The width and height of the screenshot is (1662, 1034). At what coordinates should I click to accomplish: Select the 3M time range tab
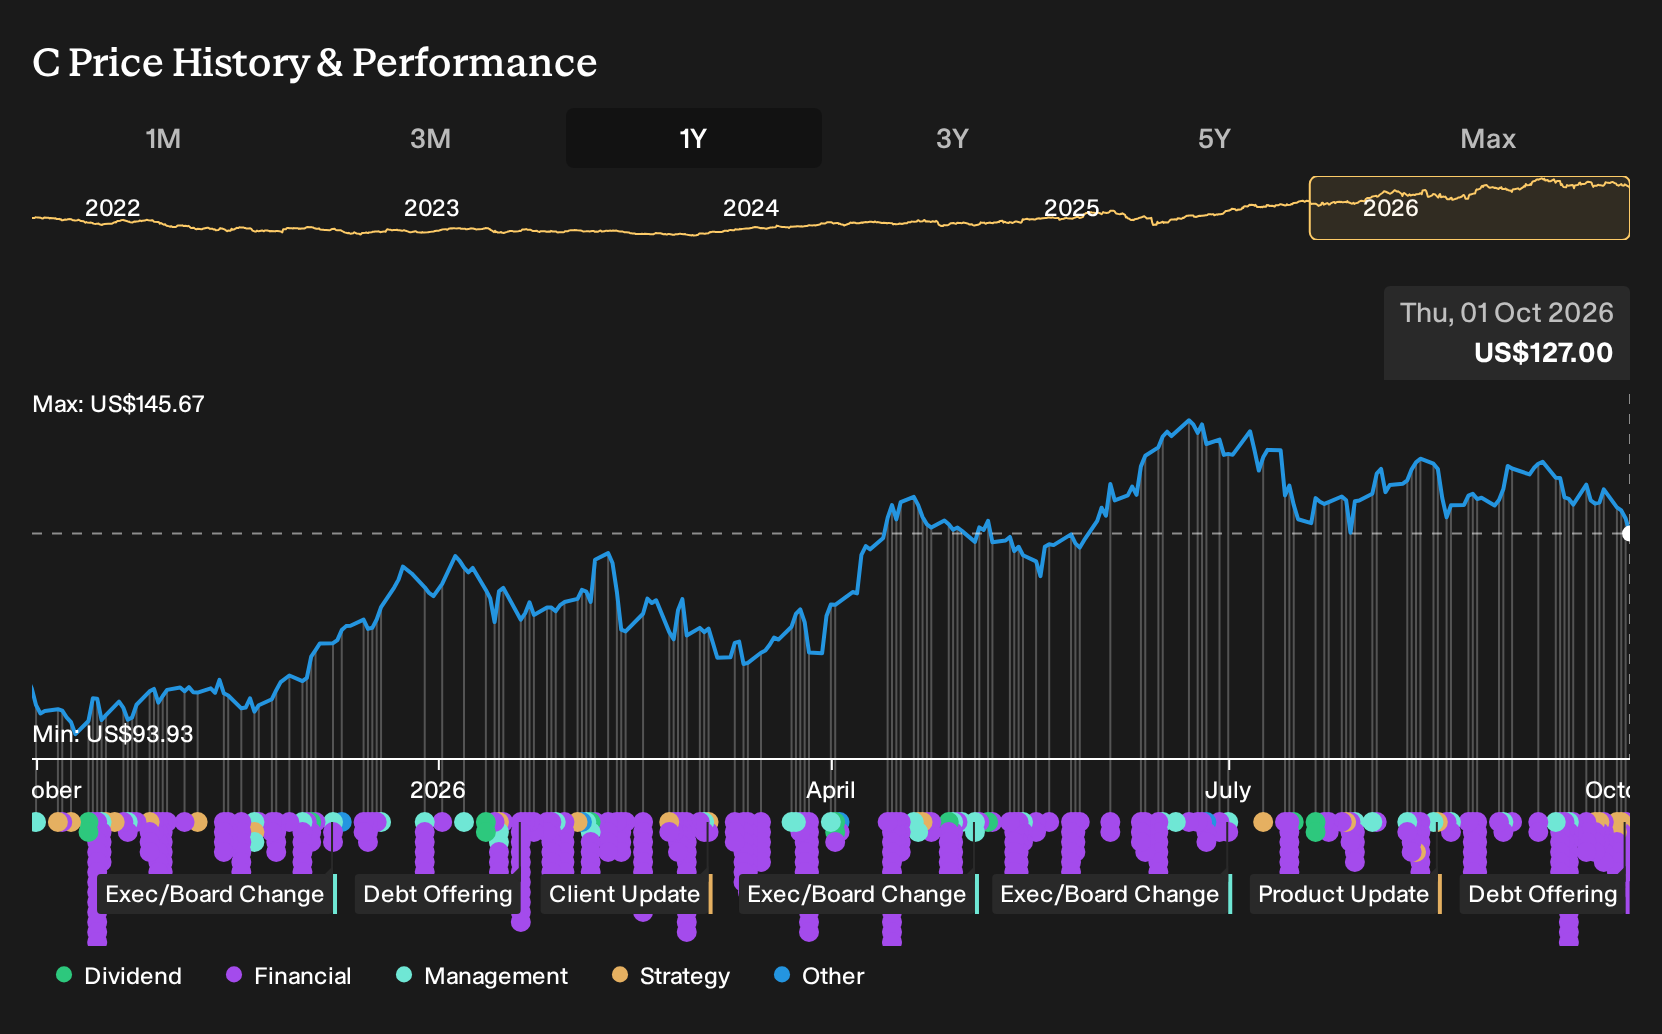pyautogui.click(x=430, y=138)
